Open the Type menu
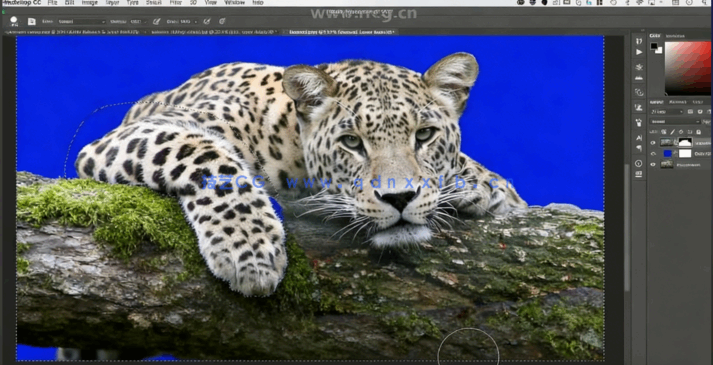Image resolution: width=713 pixels, height=365 pixels. pos(132,2)
